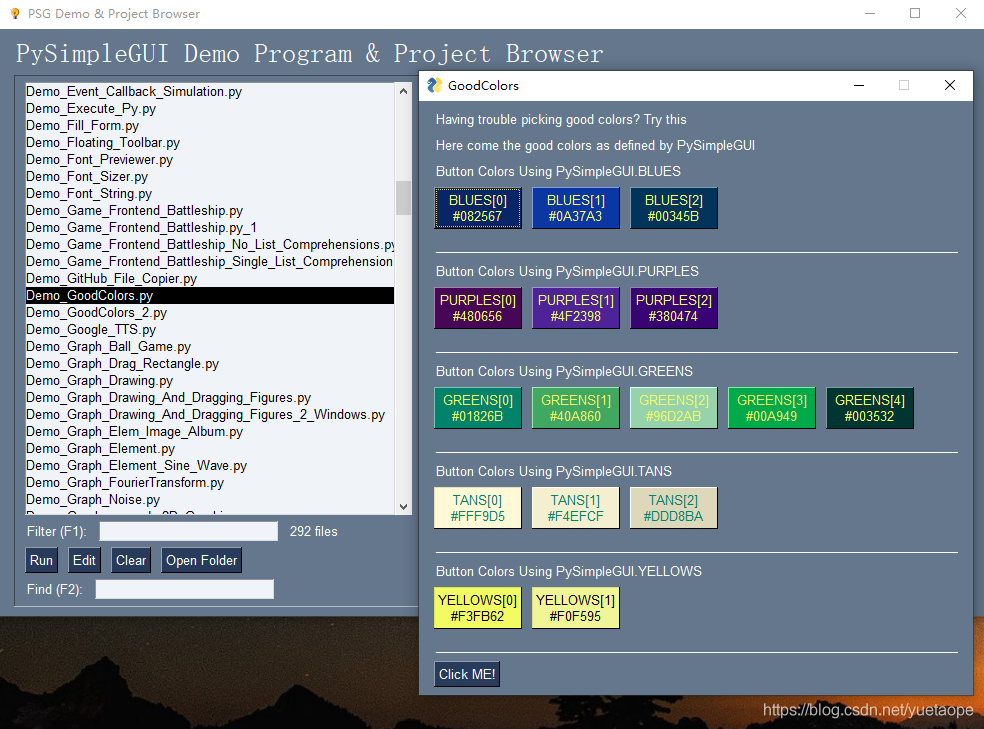Select Demo_Fill_Form.py in the list
The image size is (984, 729).
coord(210,125)
